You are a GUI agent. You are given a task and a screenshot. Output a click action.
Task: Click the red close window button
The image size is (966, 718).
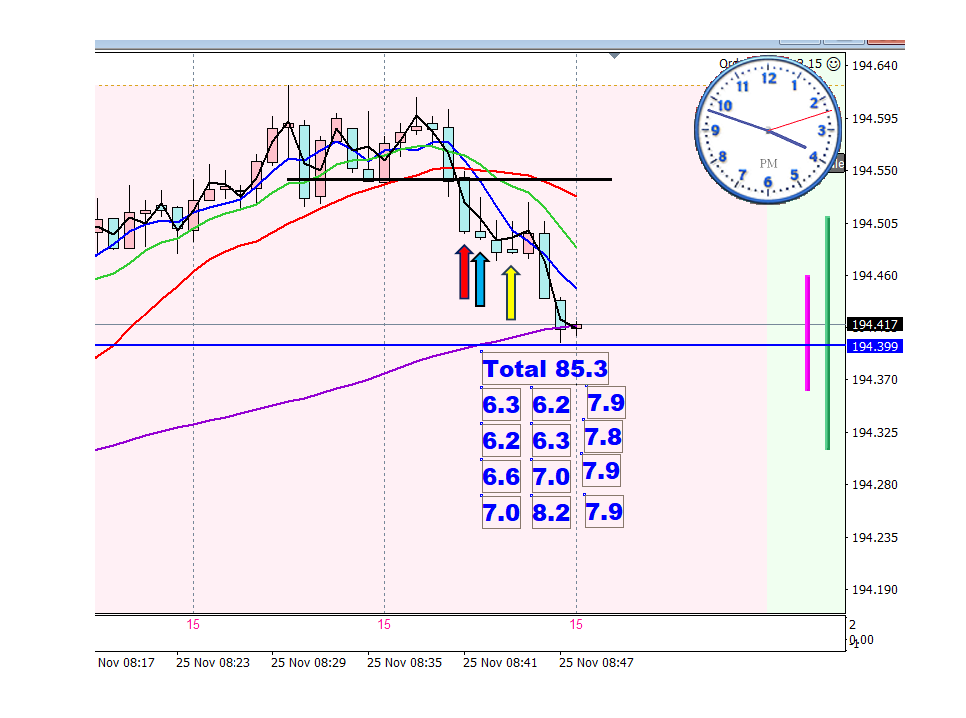coord(886,42)
